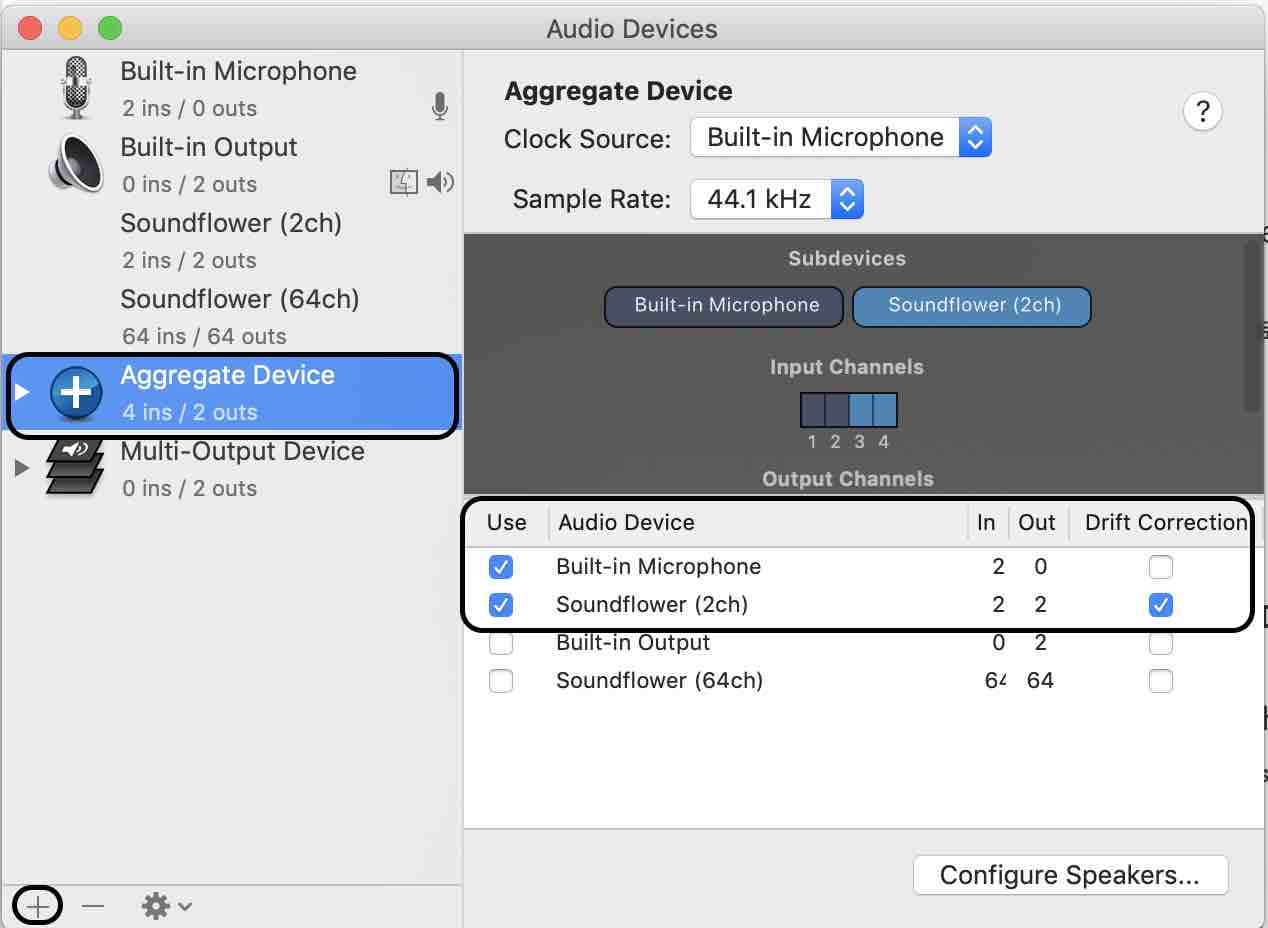Close the Audio Devices window
Image resolution: width=1268 pixels, height=928 pixels.
point(30,28)
